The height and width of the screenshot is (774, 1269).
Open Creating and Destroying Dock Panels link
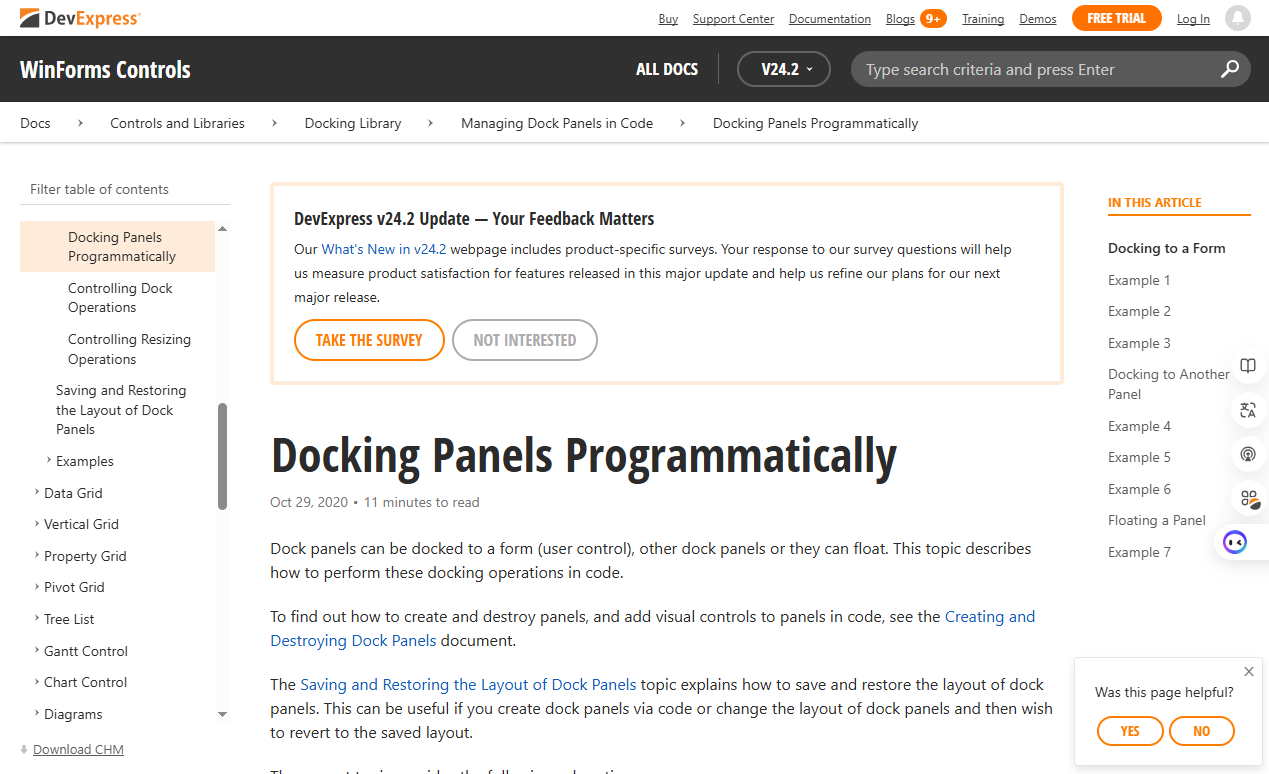(x=653, y=628)
